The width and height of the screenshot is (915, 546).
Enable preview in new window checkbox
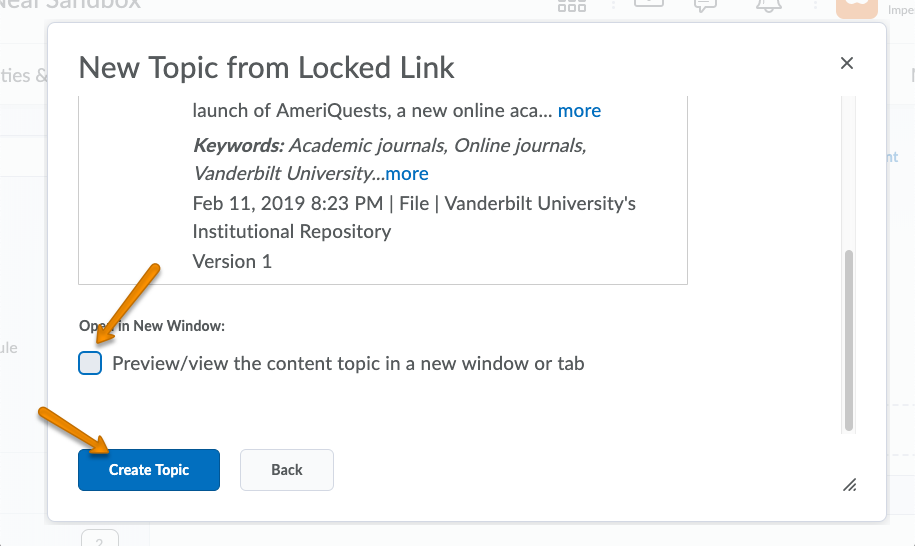coord(90,363)
